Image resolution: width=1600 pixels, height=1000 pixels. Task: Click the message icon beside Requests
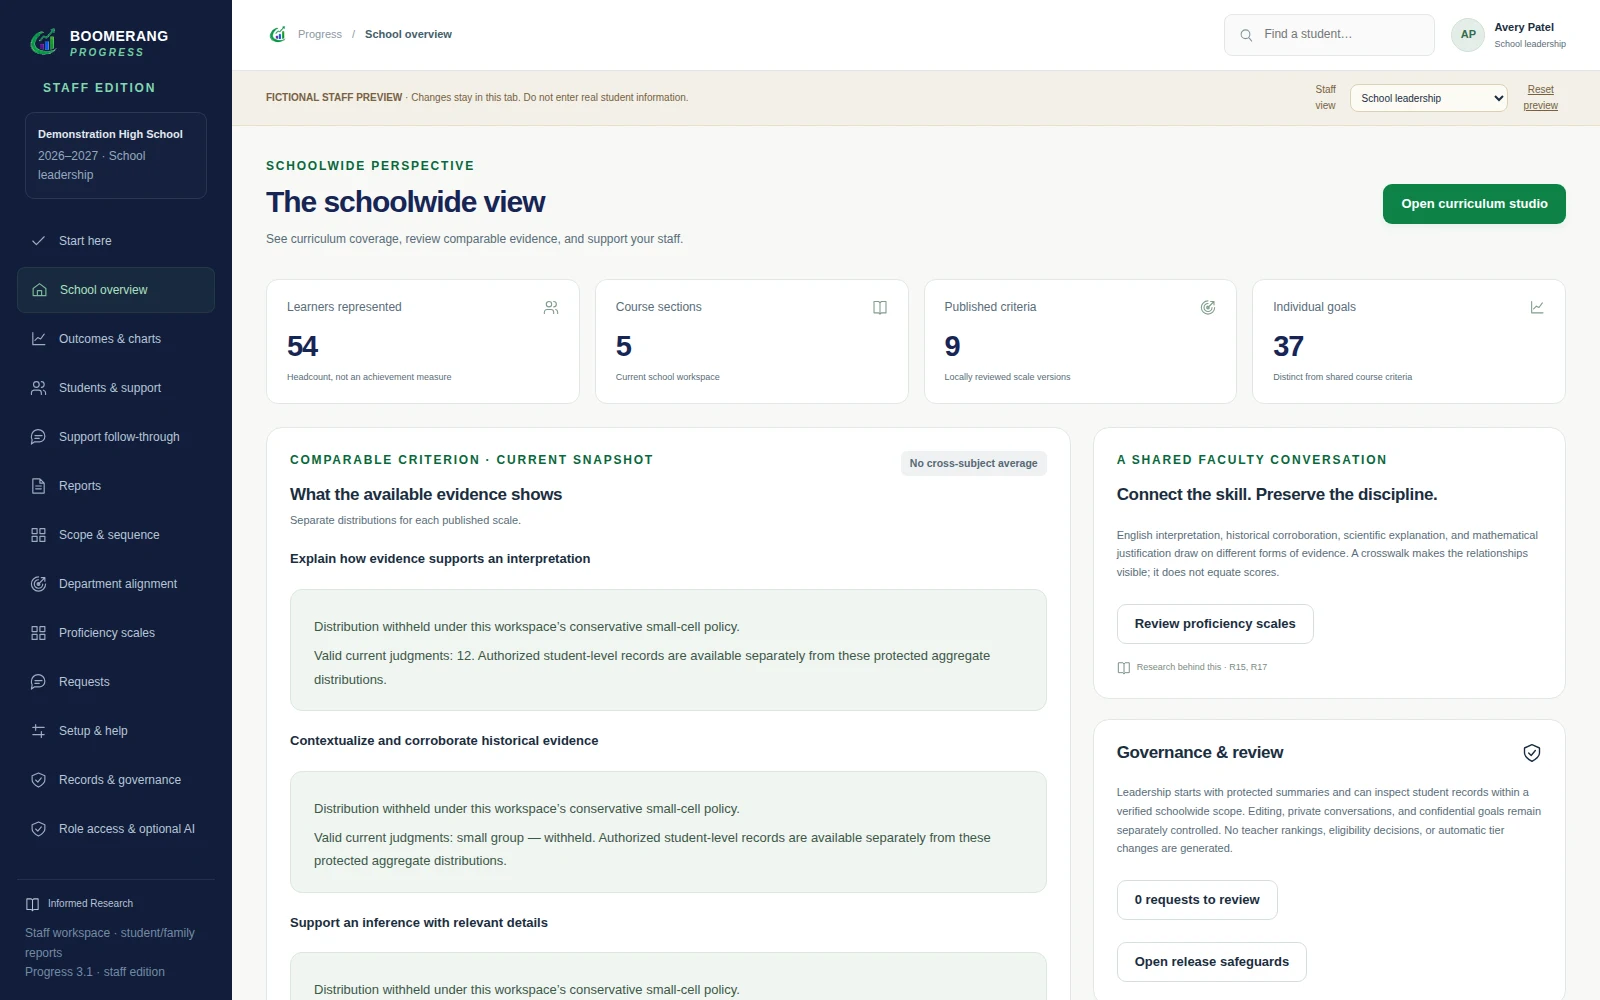[38, 682]
